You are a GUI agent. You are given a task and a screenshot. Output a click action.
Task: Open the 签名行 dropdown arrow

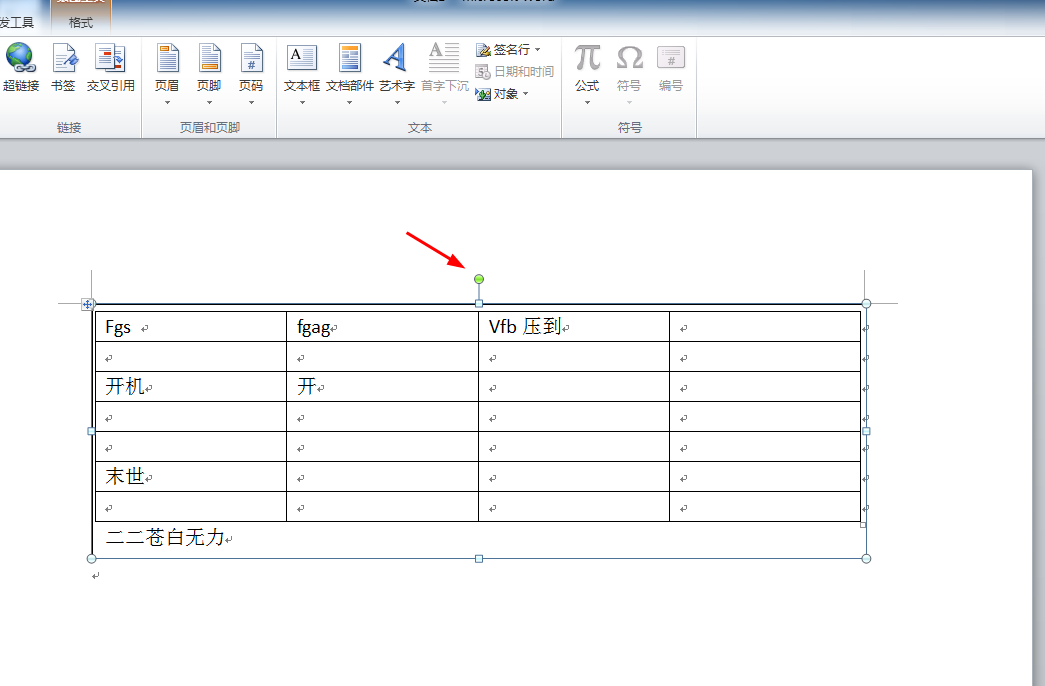click(x=538, y=50)
